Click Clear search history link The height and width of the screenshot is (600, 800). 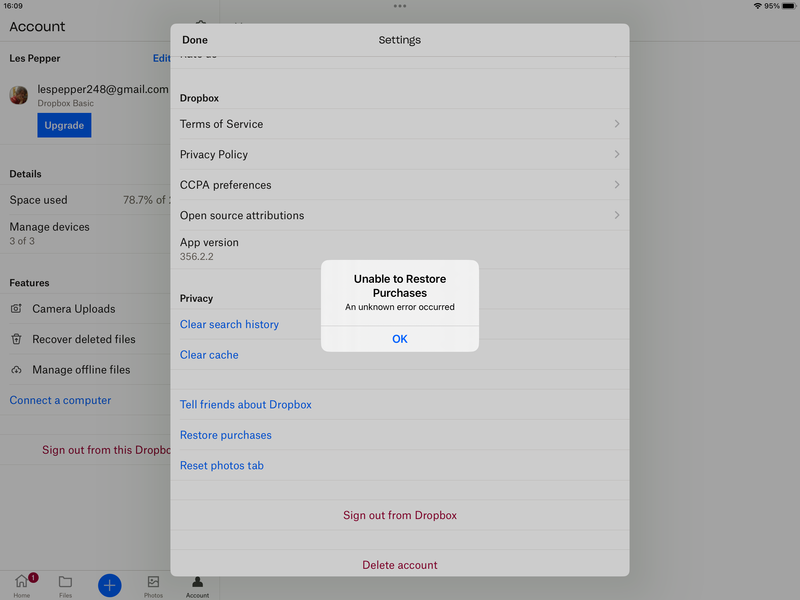point(229,324)
